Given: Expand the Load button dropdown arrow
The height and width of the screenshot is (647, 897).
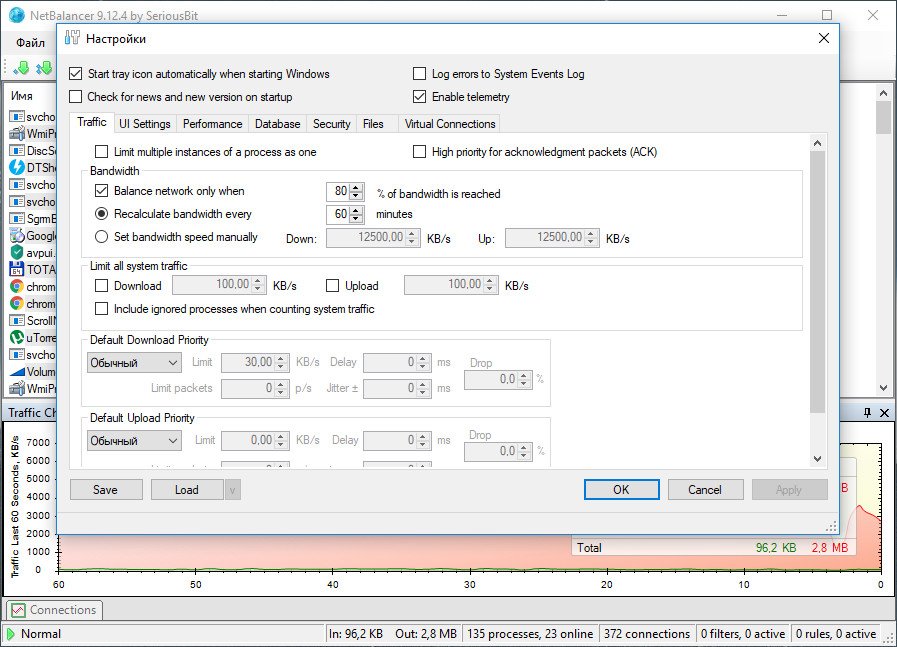Looking at the screenshot, I should pos(232,490).
